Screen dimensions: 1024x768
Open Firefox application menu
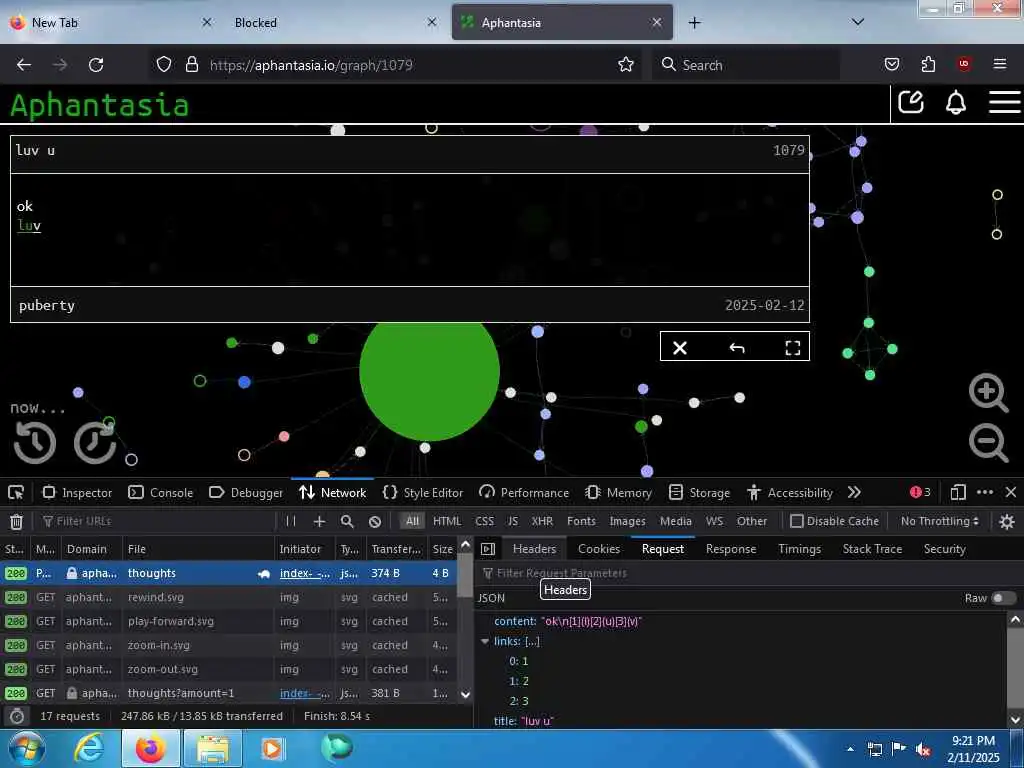pos(1000,64)
